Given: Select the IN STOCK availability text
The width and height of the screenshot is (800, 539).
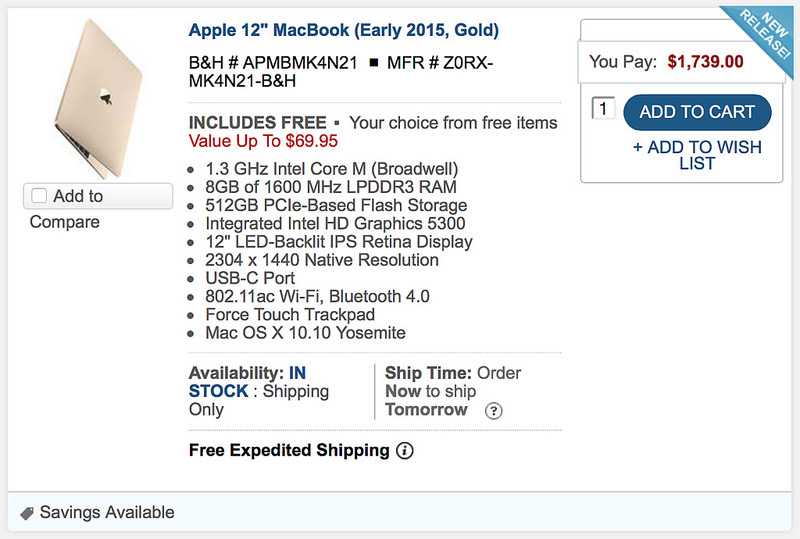Looking at the screenshot, I should [248, 382].
